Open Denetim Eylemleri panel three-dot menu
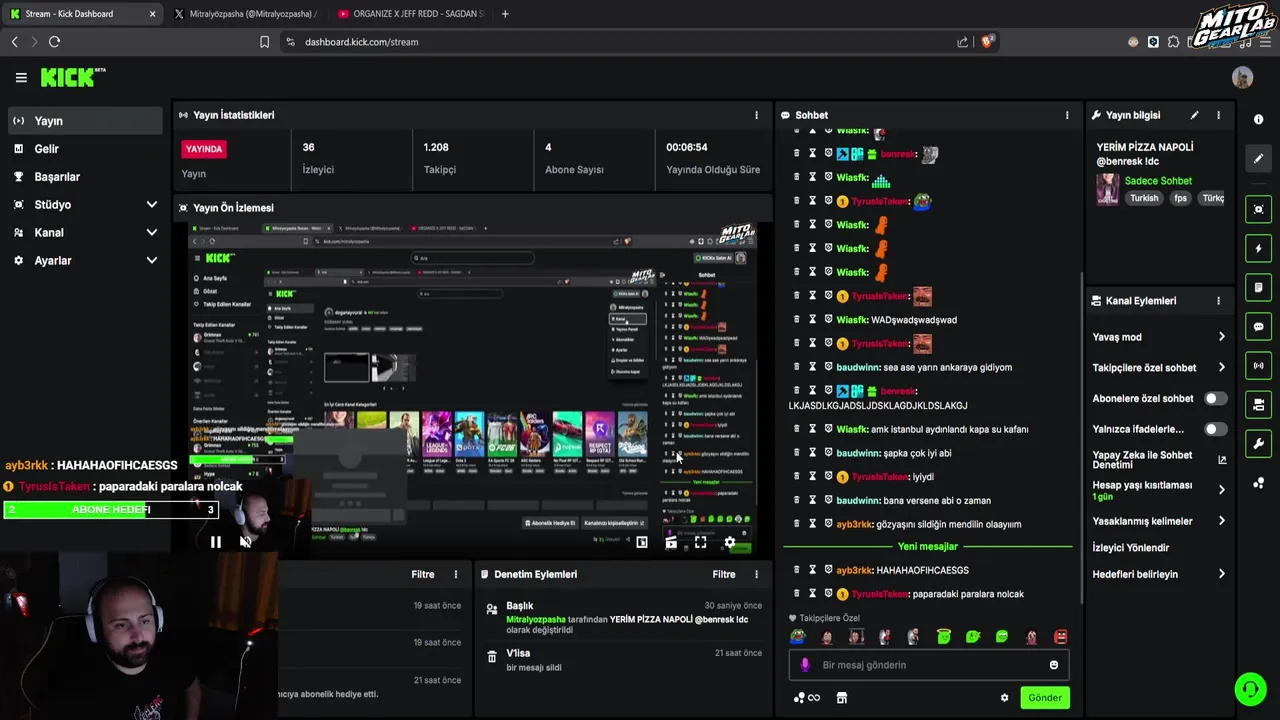The width and height of the screenshot is (1280, 720). point(756,574)
